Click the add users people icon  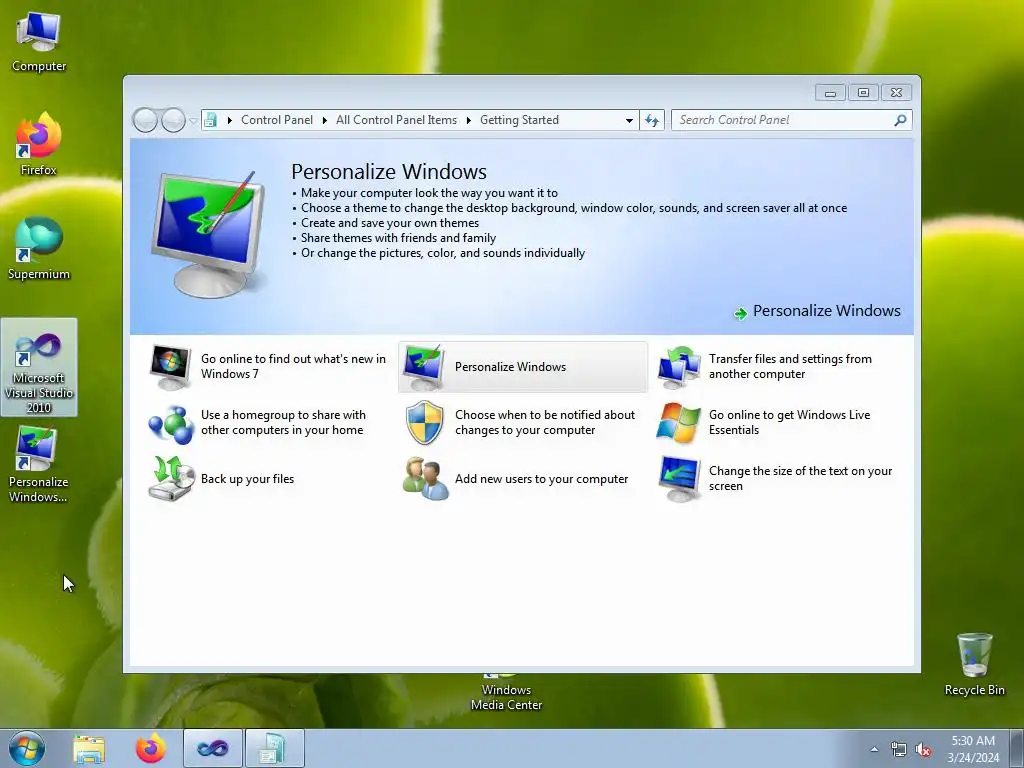[425, 479]
